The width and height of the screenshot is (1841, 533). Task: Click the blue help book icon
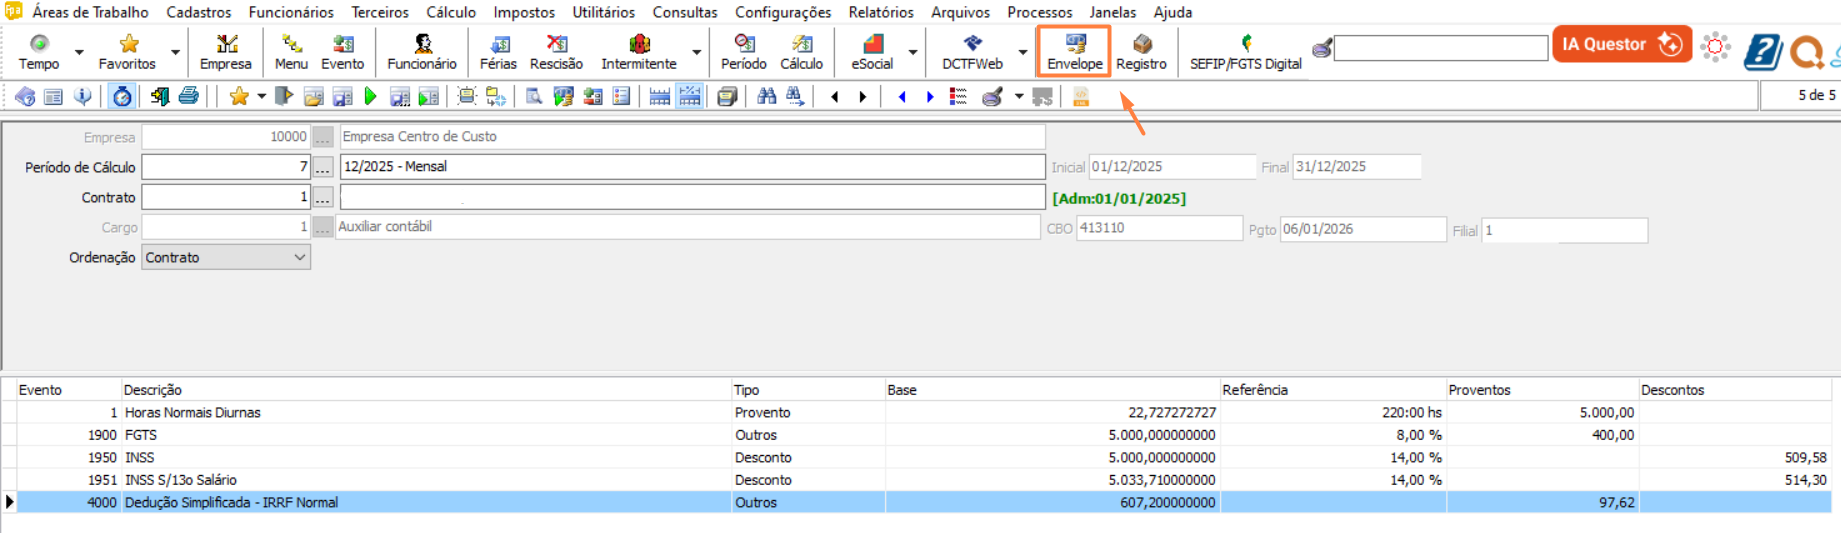(x=1762, y=51)
